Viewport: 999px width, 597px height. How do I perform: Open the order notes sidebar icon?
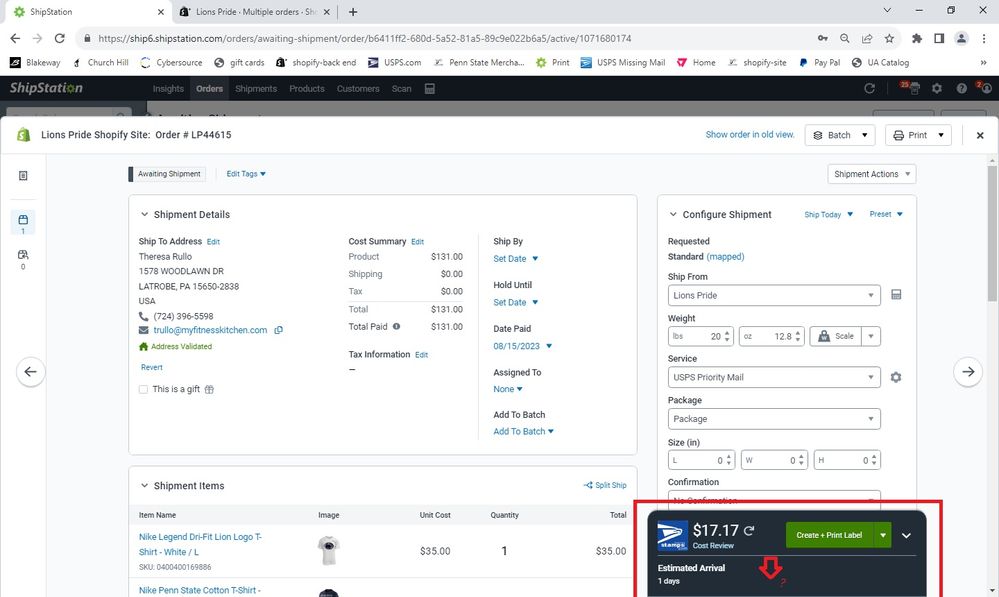pos(24,176)
